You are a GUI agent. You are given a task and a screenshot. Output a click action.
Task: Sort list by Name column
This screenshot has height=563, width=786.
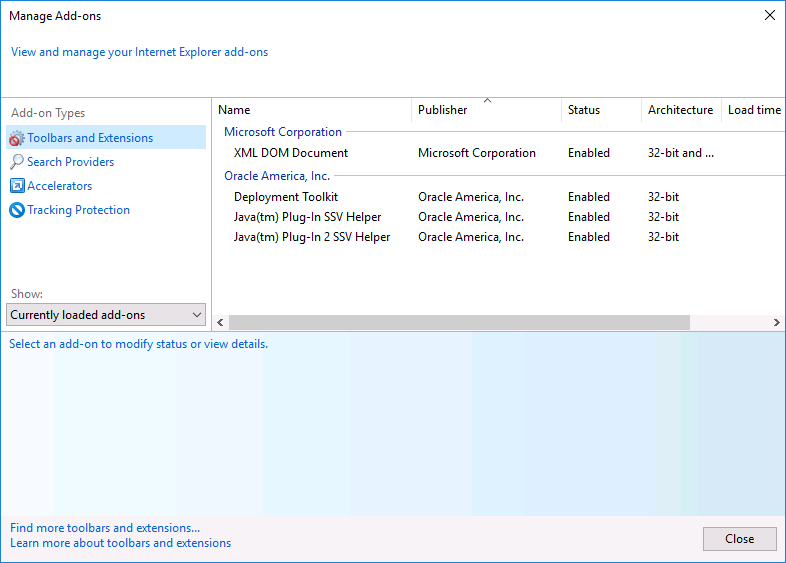click(x=312, y=110)
